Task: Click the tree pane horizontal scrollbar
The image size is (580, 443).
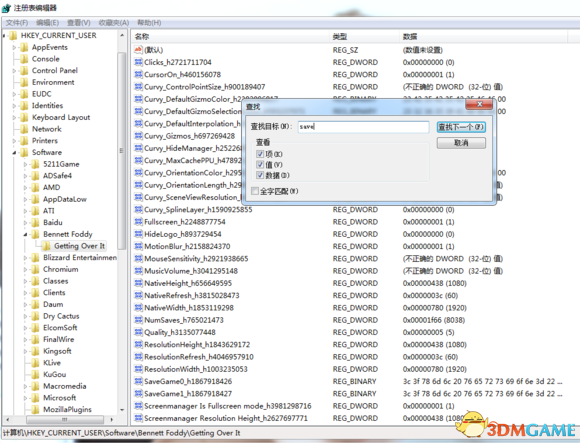Action: tap(60, 419)
